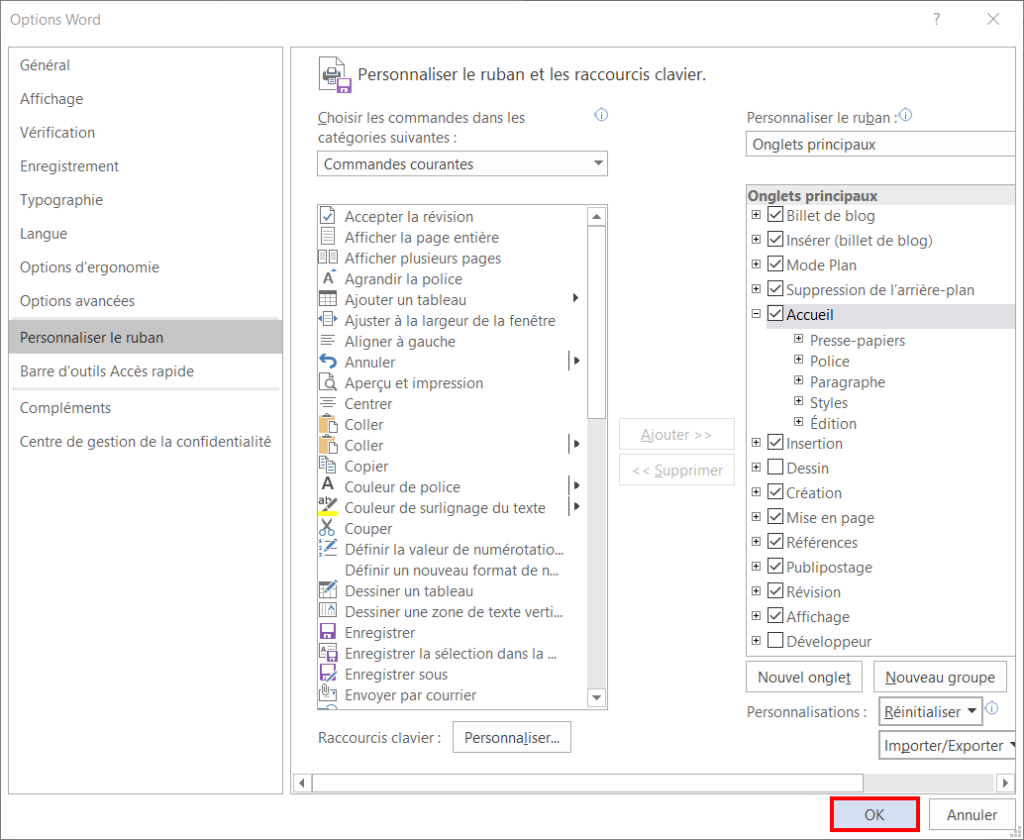The height and width of the screenshot is (840, 1024).
Task: Uncheck the Accueil tab checkbox
Action: pos(775,314)
